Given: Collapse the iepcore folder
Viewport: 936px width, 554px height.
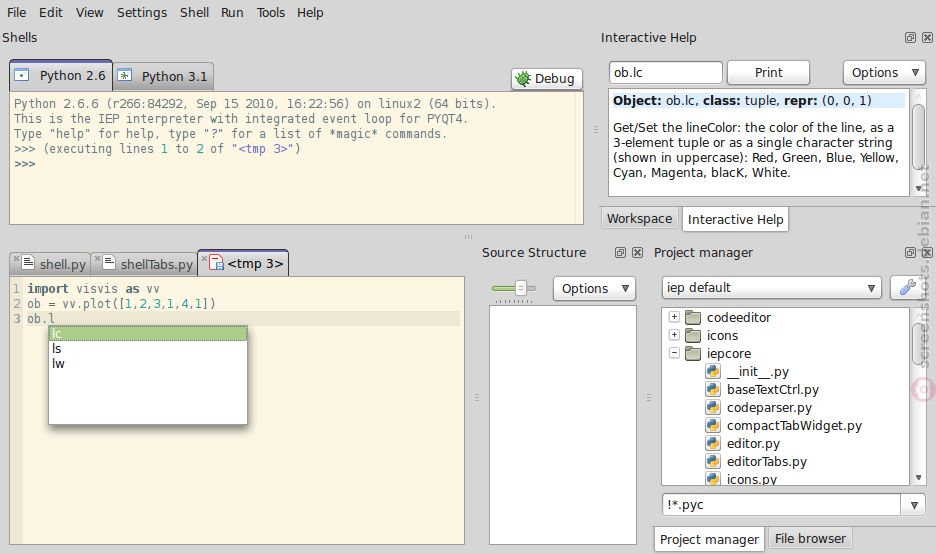Looking at the screenshot, I should 674,353.
